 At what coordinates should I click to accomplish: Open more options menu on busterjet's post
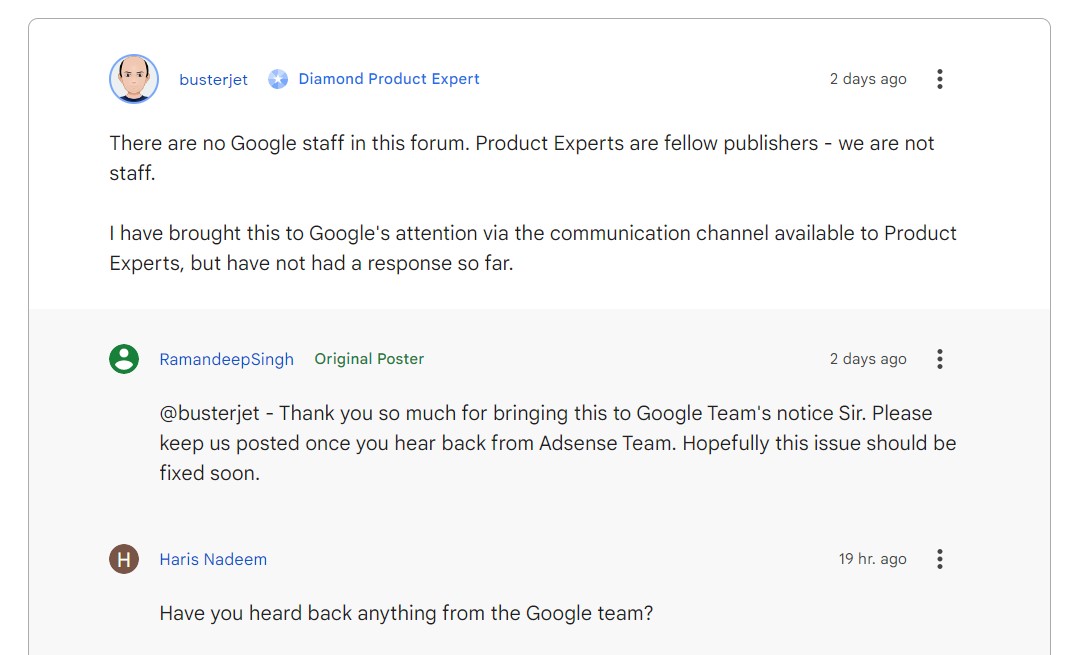point(940,79)
